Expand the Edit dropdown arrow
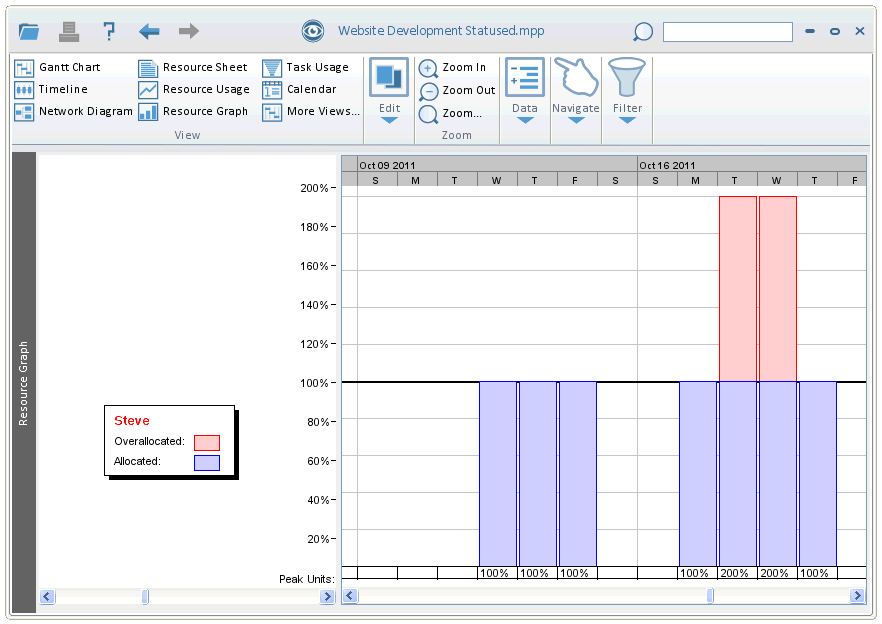 click(x=389, y=121)
